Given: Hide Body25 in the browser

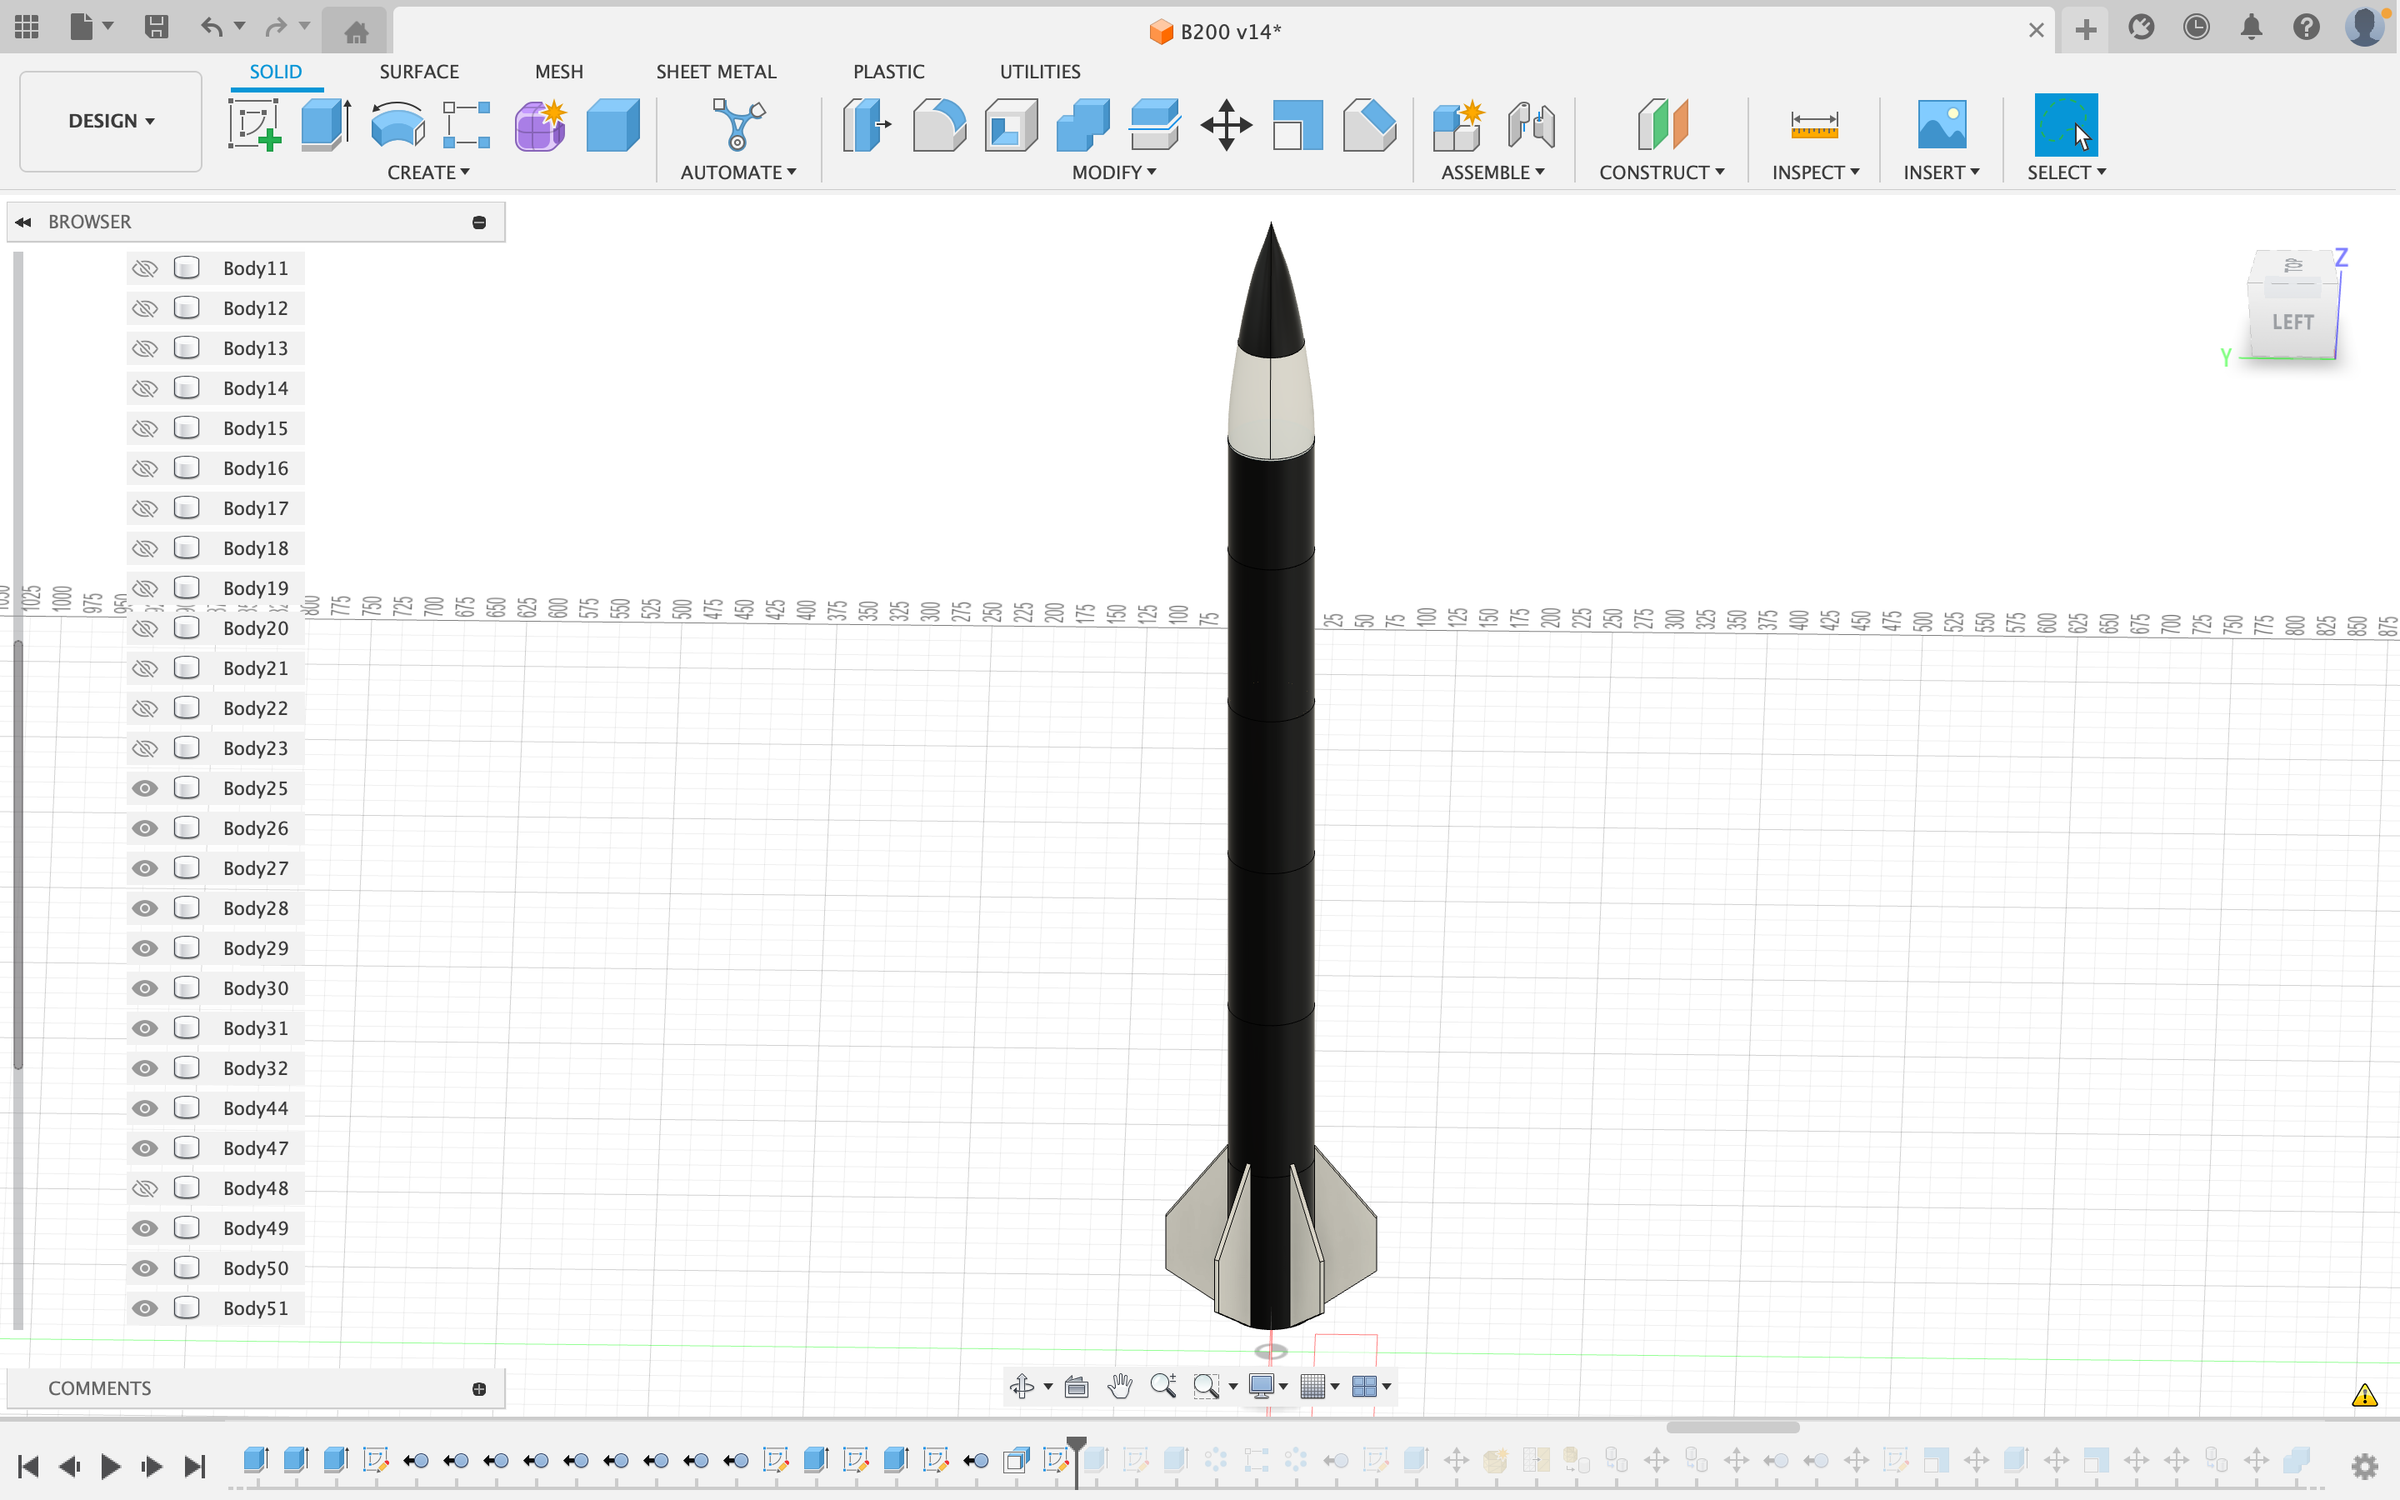Looking at the screenshot, I should click(144, 788).
